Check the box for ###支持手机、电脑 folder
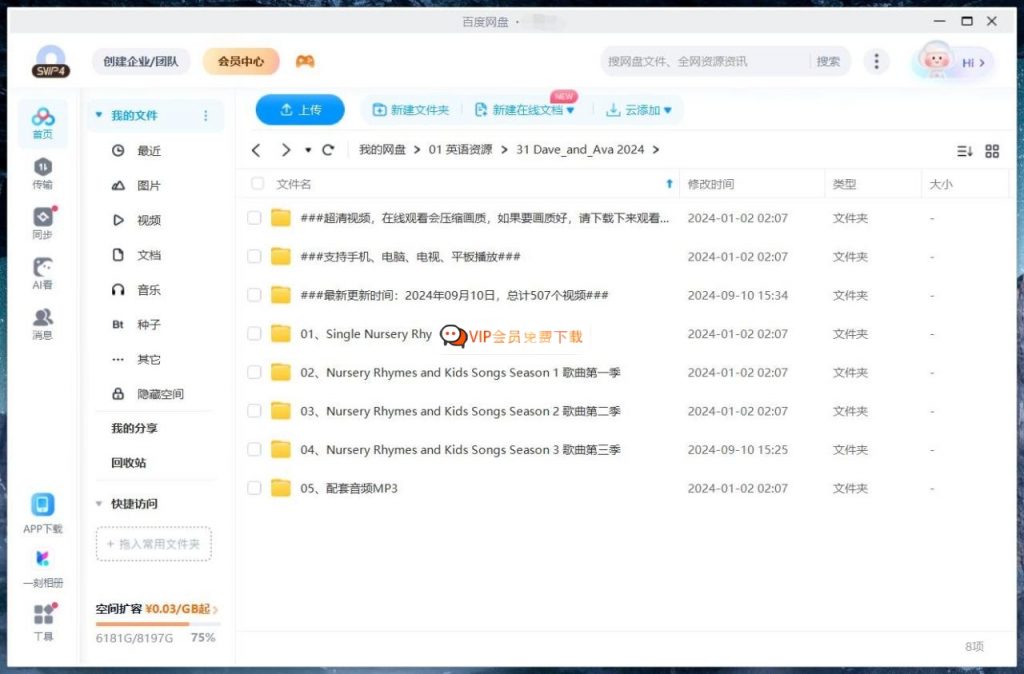Viewport: 1024px width, 674px height. coord(254,256)
